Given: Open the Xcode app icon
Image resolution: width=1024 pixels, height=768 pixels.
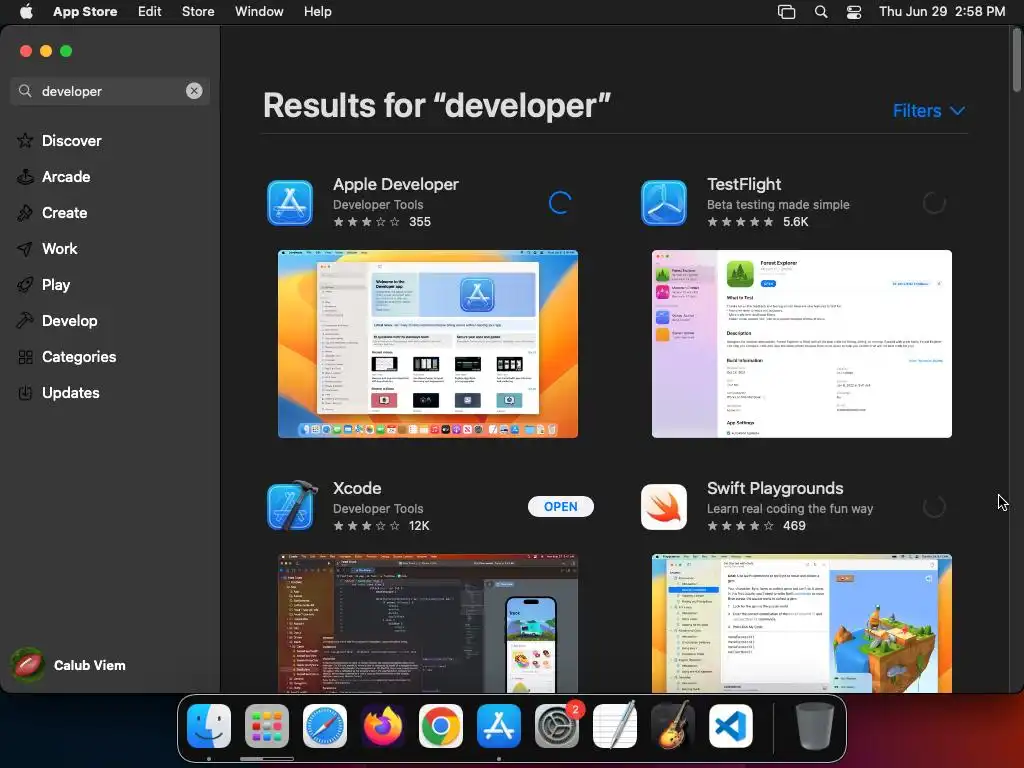Looking at the screenshot, I should pos(291,506).
